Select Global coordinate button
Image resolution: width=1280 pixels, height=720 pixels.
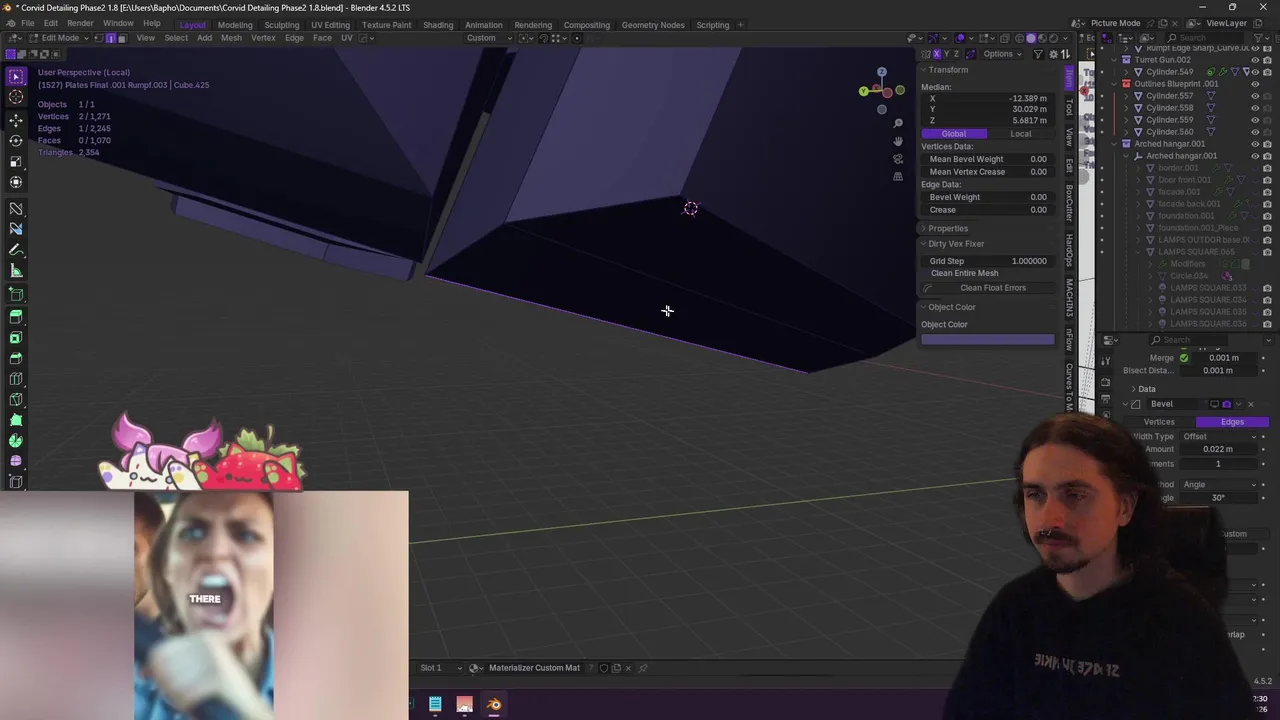954,134
